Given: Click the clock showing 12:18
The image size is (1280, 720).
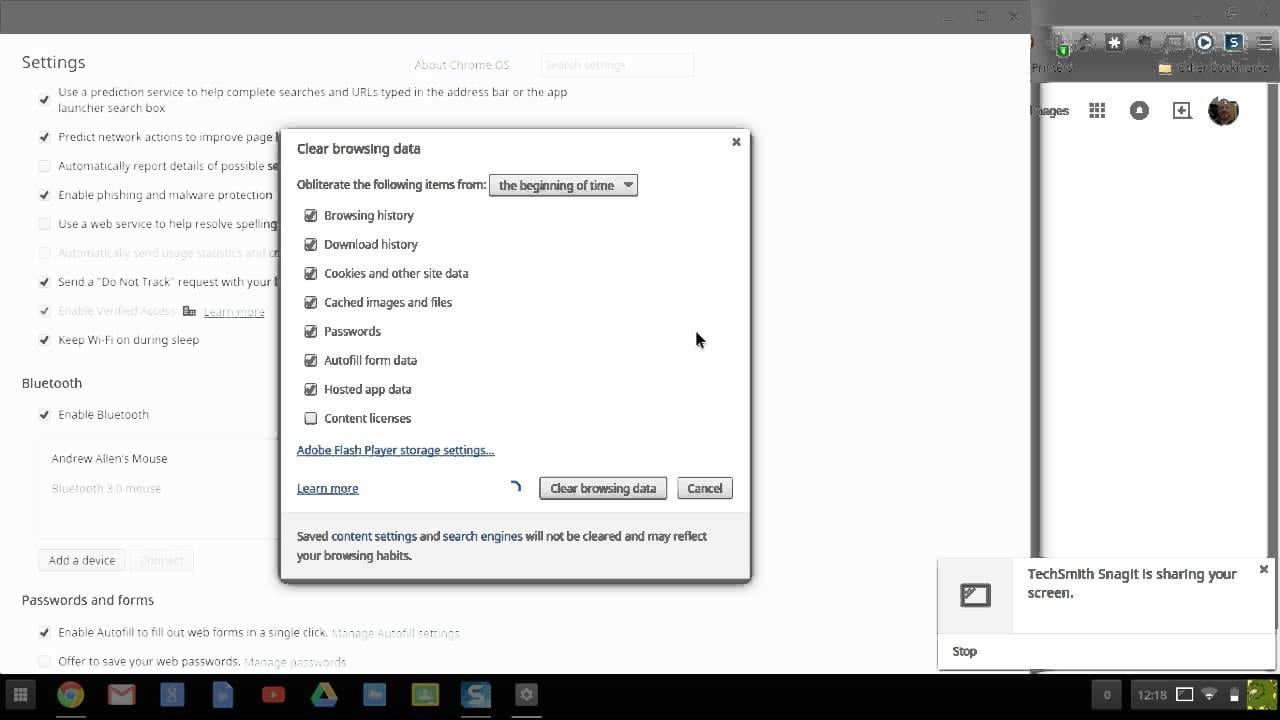Looking at the screenshot, I should point(1152,695).
